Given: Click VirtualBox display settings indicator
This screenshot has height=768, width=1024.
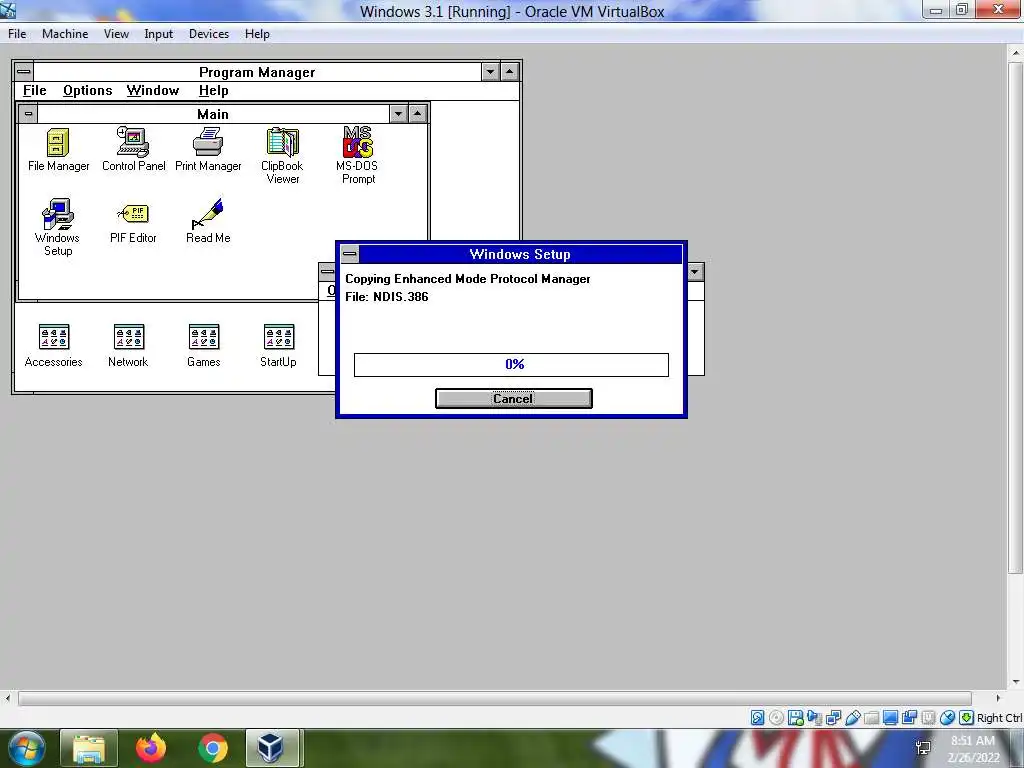Looking at the screenshot, I should (x=890, y=718).
